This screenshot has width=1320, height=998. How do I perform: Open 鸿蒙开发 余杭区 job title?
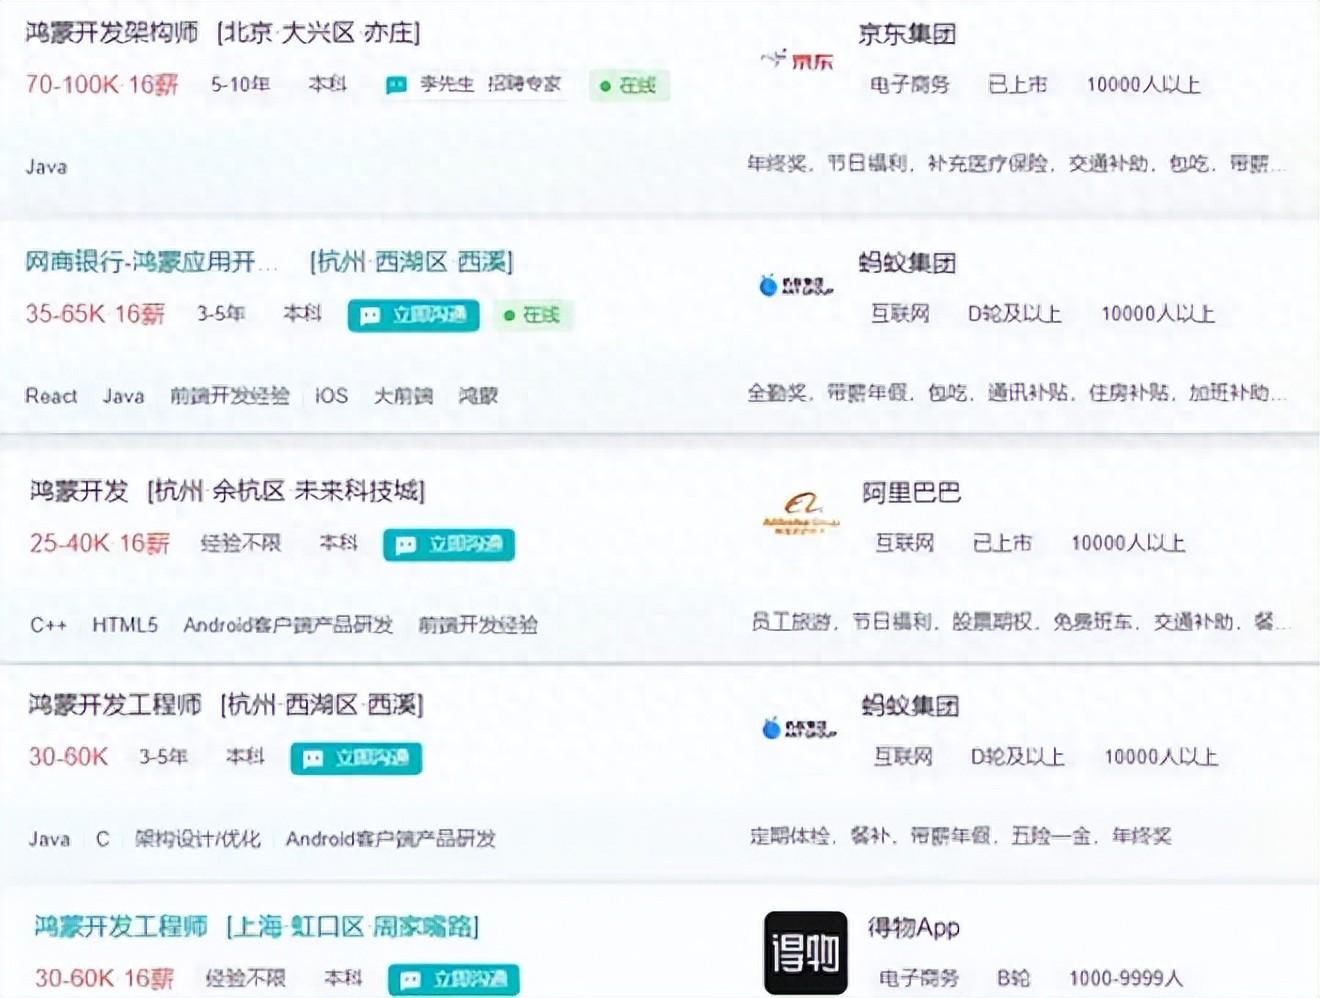click(80, 491)
